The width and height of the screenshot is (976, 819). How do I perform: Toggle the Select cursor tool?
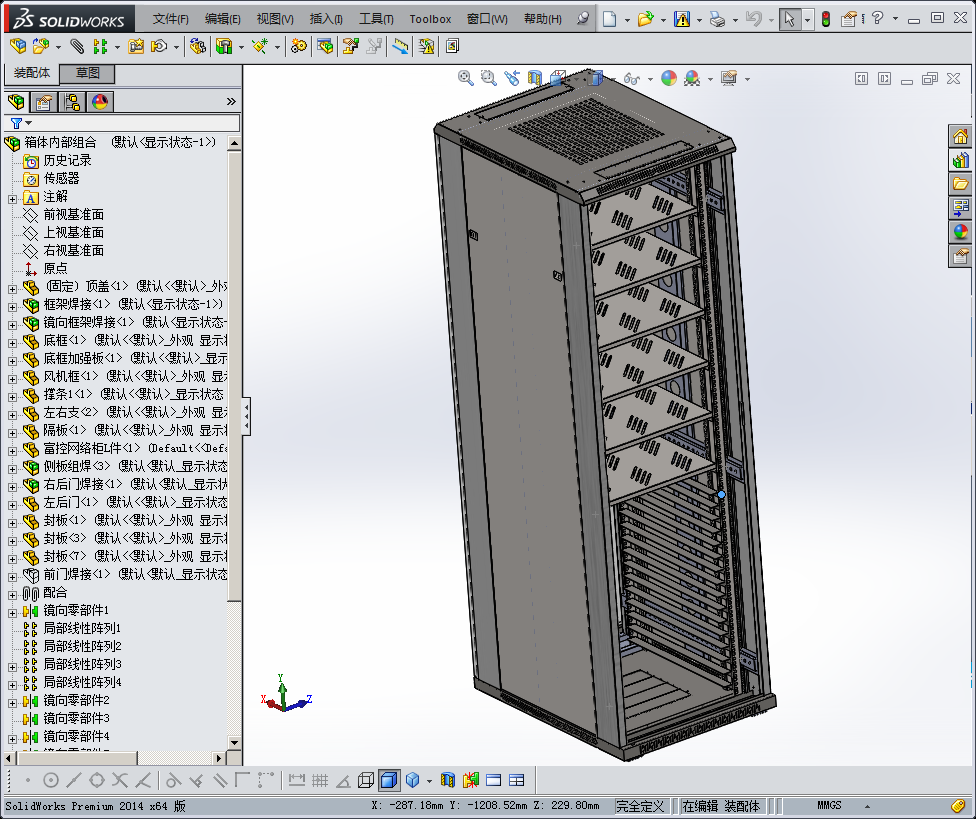click(x=789, y=19)
